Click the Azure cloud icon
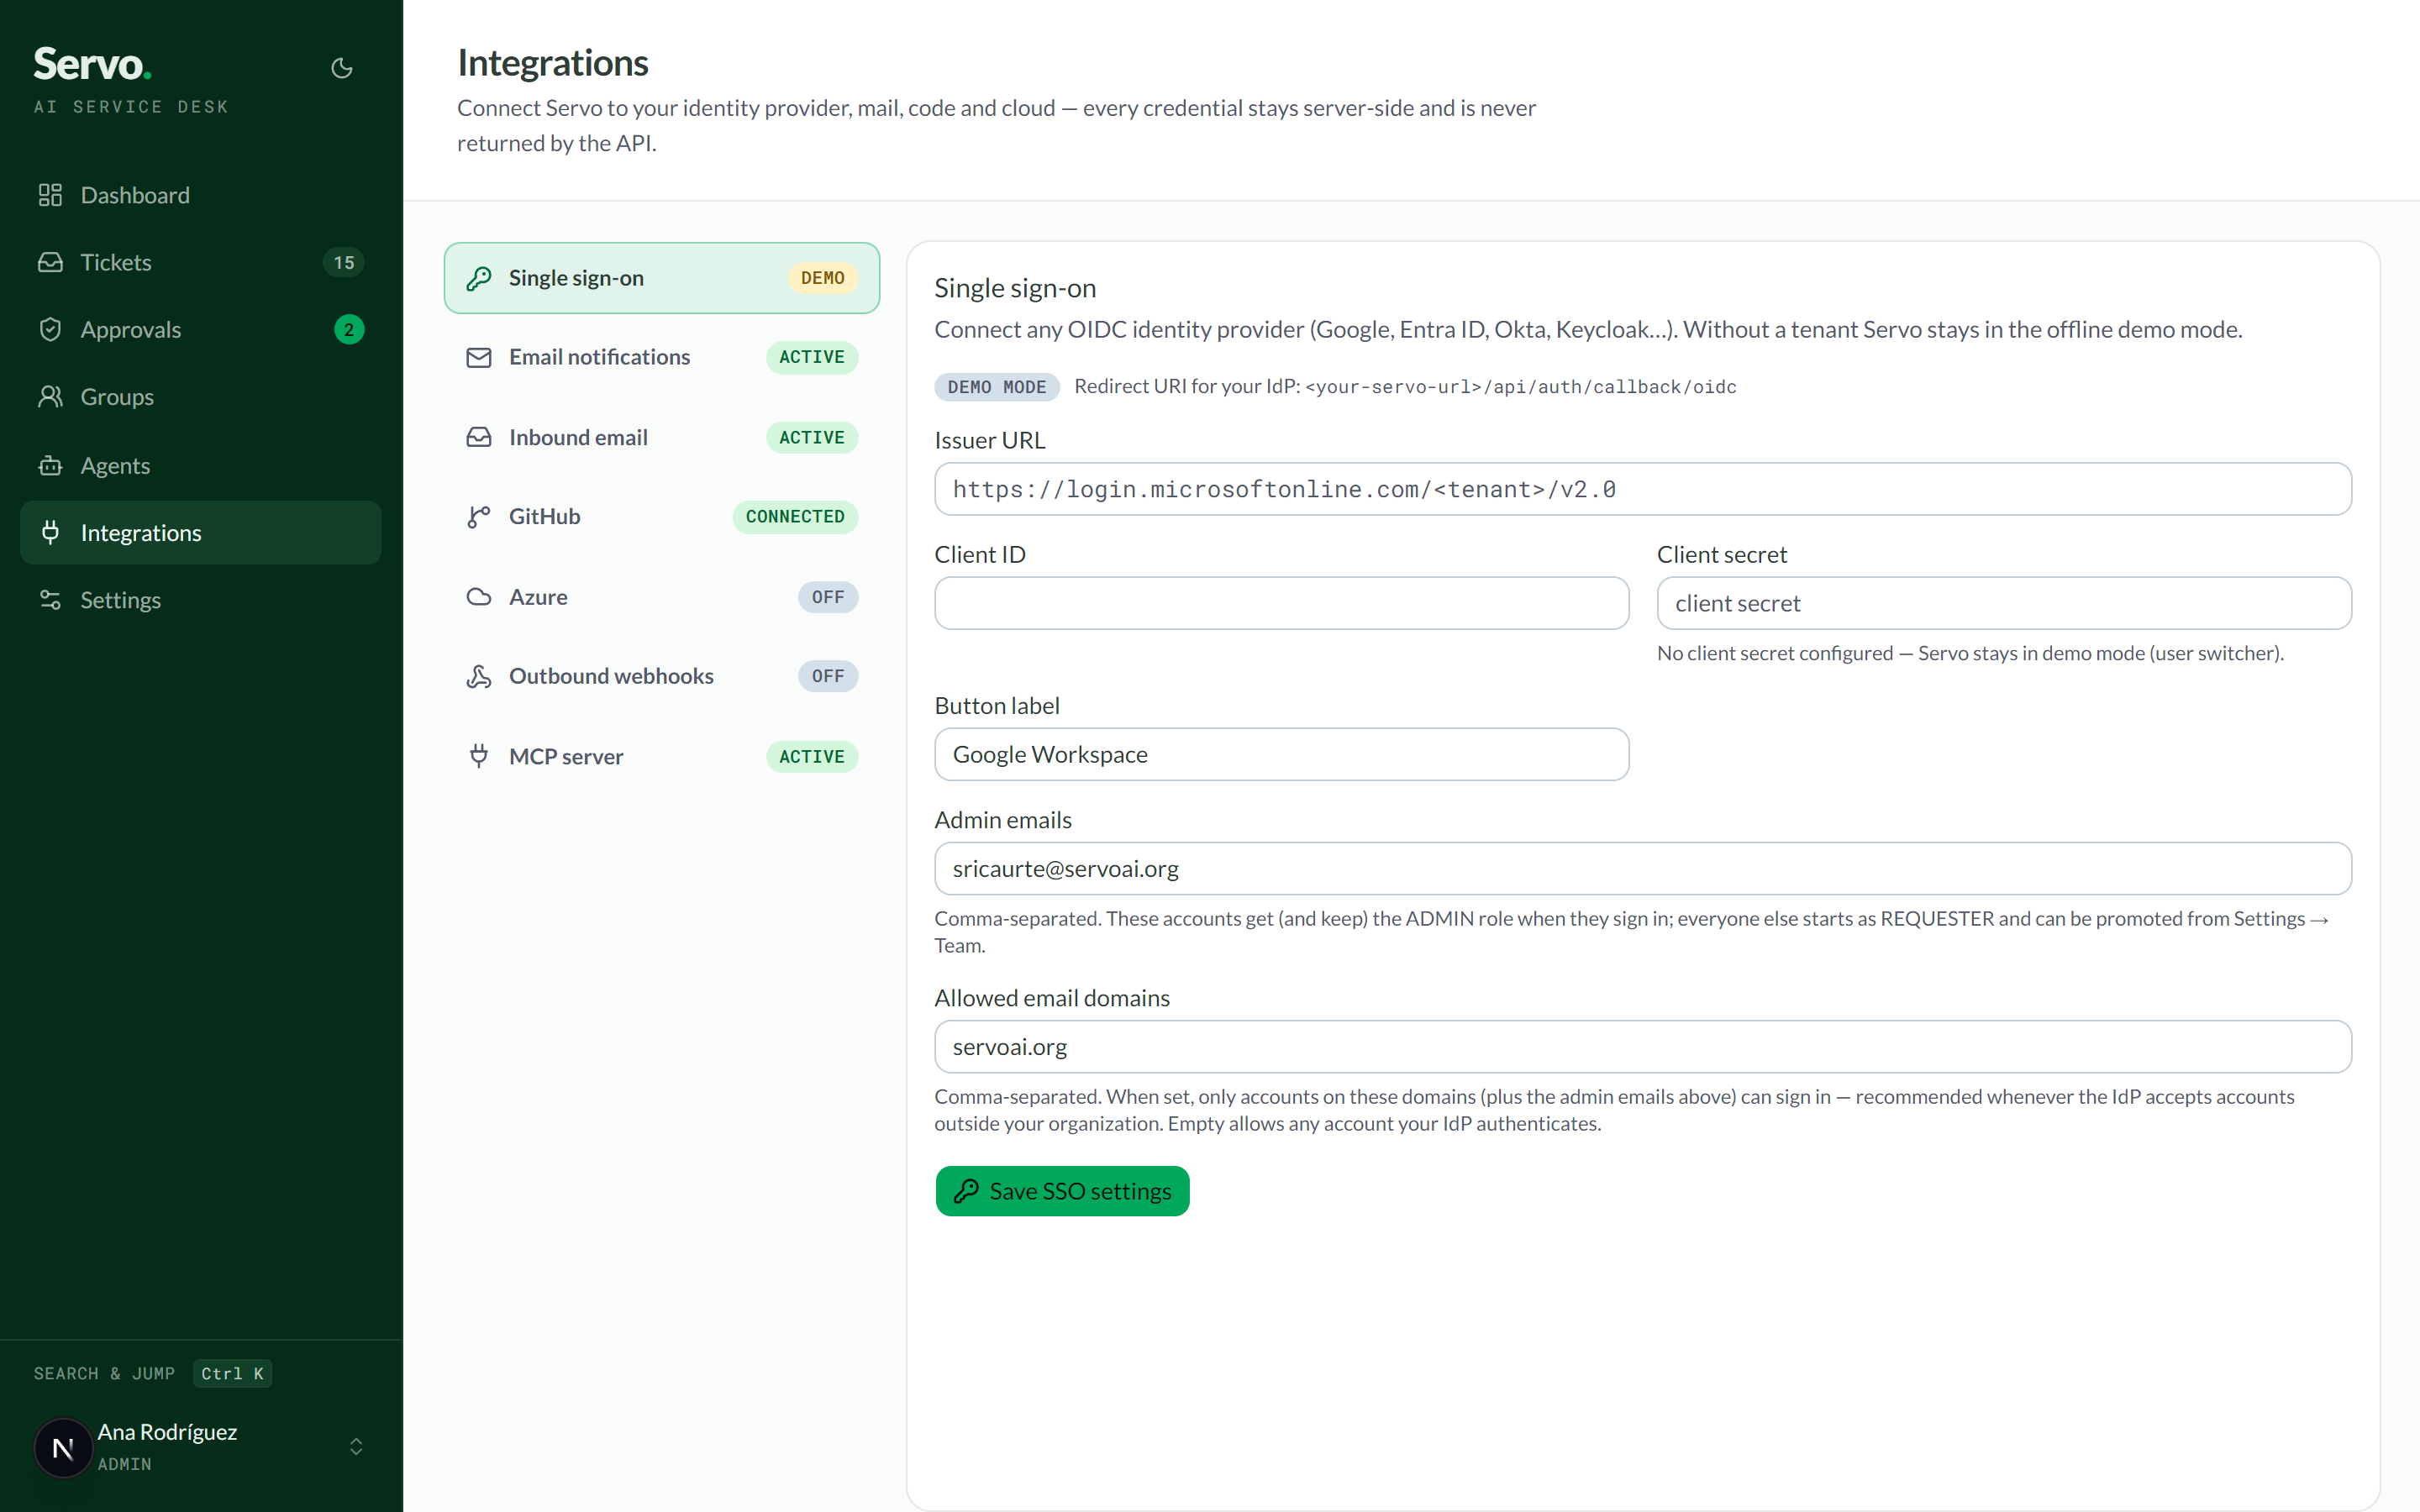 [479, 597]
